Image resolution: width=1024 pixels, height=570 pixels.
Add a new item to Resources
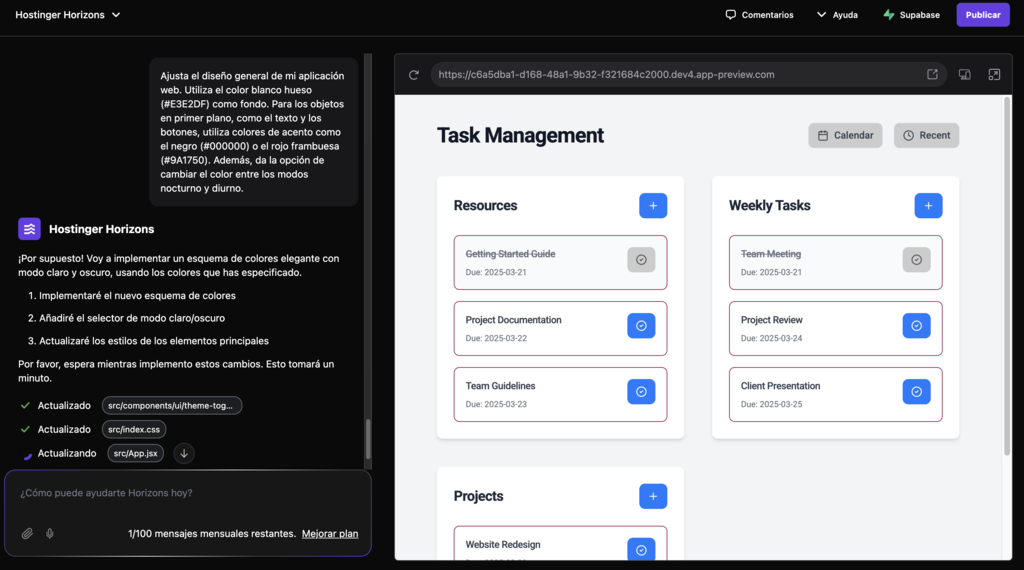[x=653, y=206]
